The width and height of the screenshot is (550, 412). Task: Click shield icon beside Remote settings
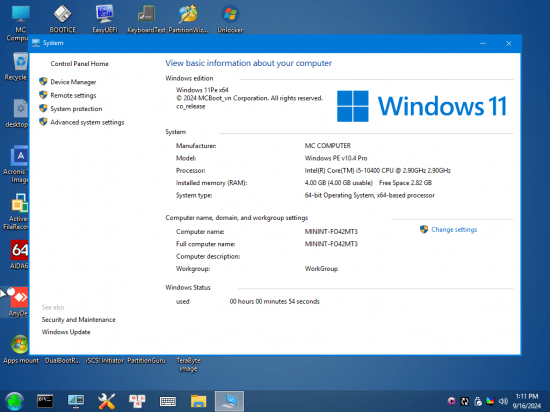pyautogui.click(x=43, y=95)
